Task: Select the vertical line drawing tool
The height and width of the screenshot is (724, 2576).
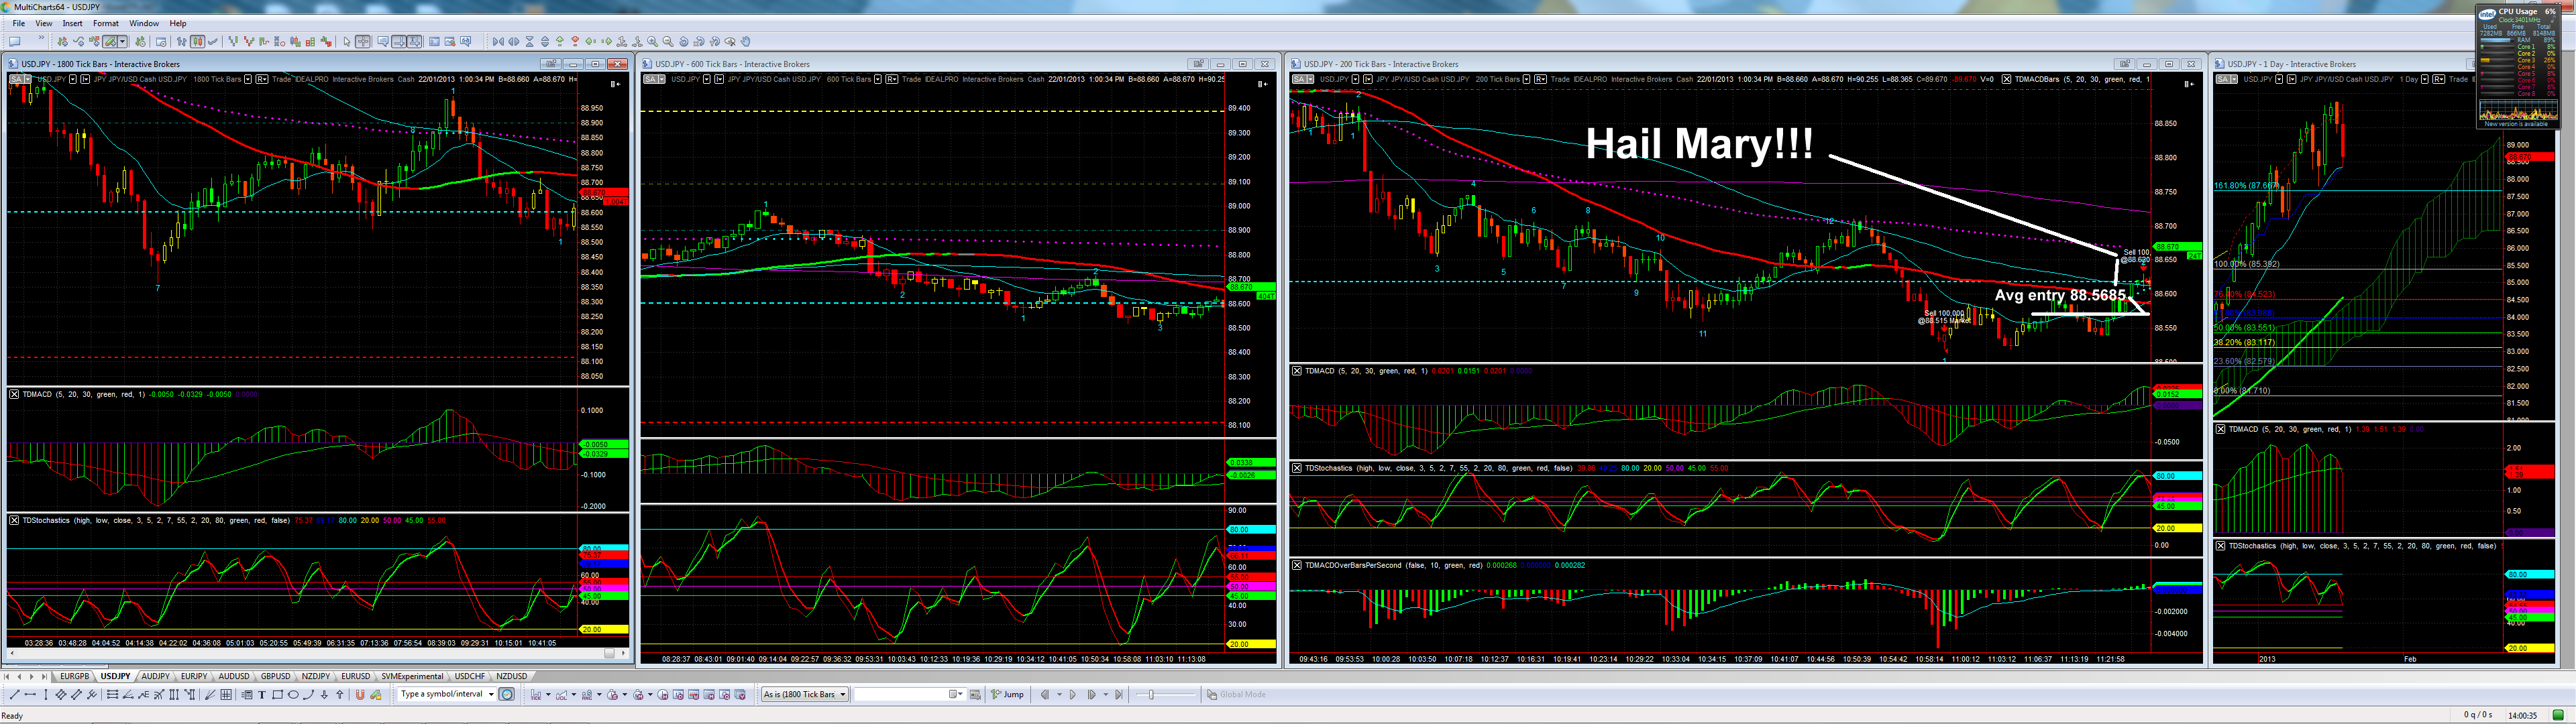Action: [45, 695]
